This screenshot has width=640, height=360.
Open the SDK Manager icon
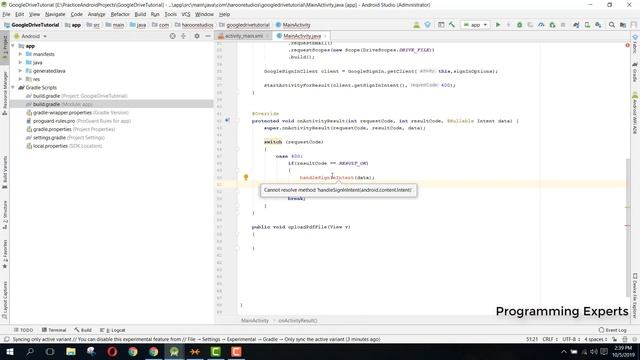click(x=598, y=25)
